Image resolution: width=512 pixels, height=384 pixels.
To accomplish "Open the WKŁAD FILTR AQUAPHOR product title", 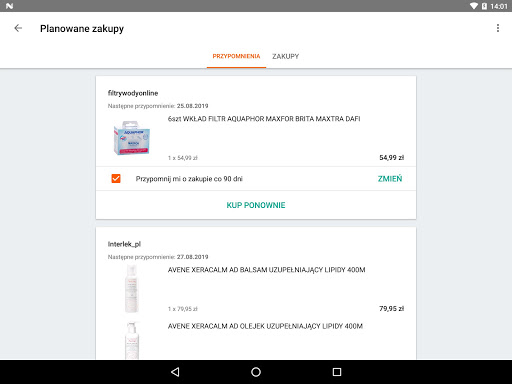I will coord(264,119).
